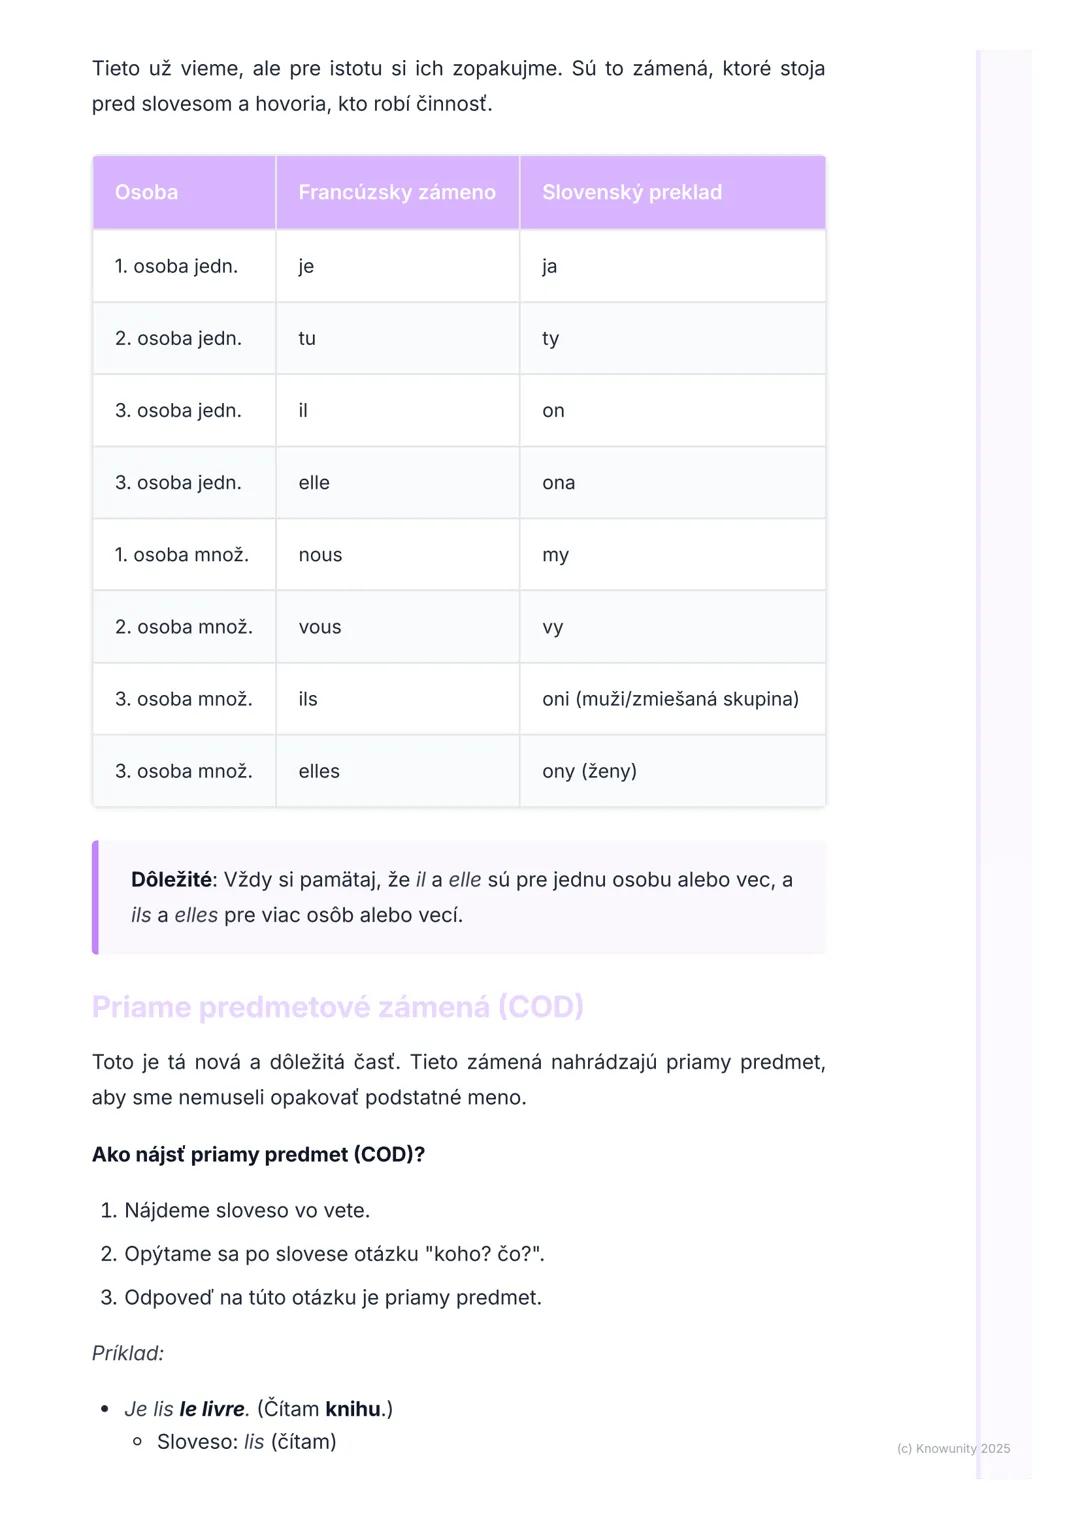Click the "Ako nájsť priamy predmet (COD)?" subheading

258,1154
